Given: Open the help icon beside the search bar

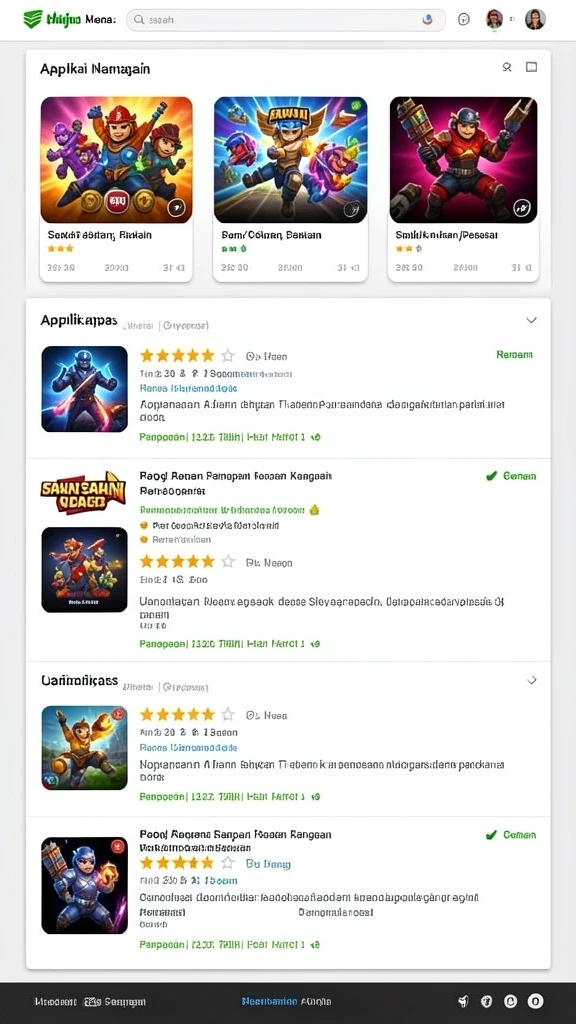Looking at the screenshot, I should tap(464, 20).
